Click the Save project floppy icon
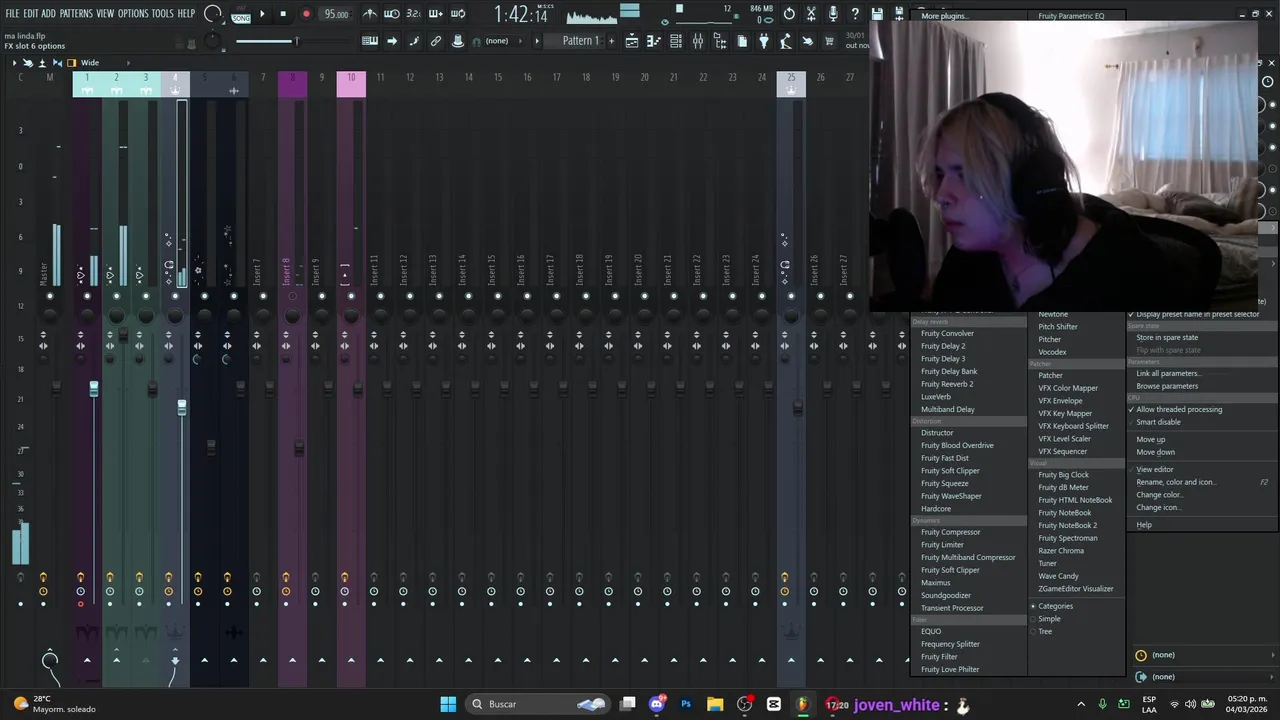The width and height of the screenshot is (1280, 720). (x=877, y=14)
